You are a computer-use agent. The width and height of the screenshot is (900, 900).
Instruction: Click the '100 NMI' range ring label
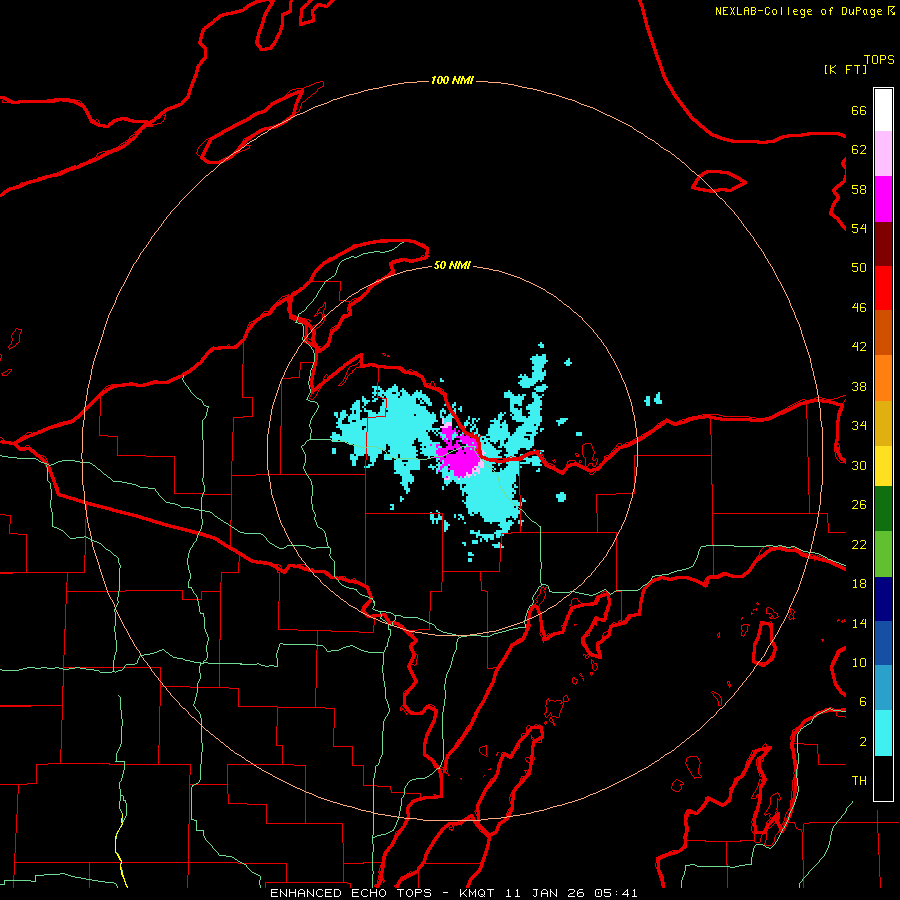tap(452, 80)
